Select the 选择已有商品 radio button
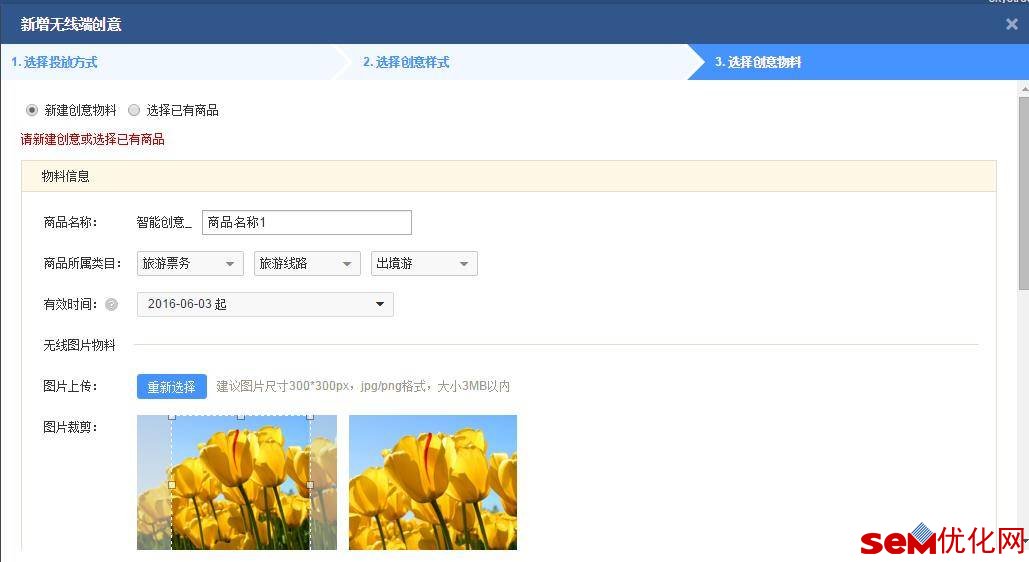The image size is (1029, 562). [x=134, y=110]
